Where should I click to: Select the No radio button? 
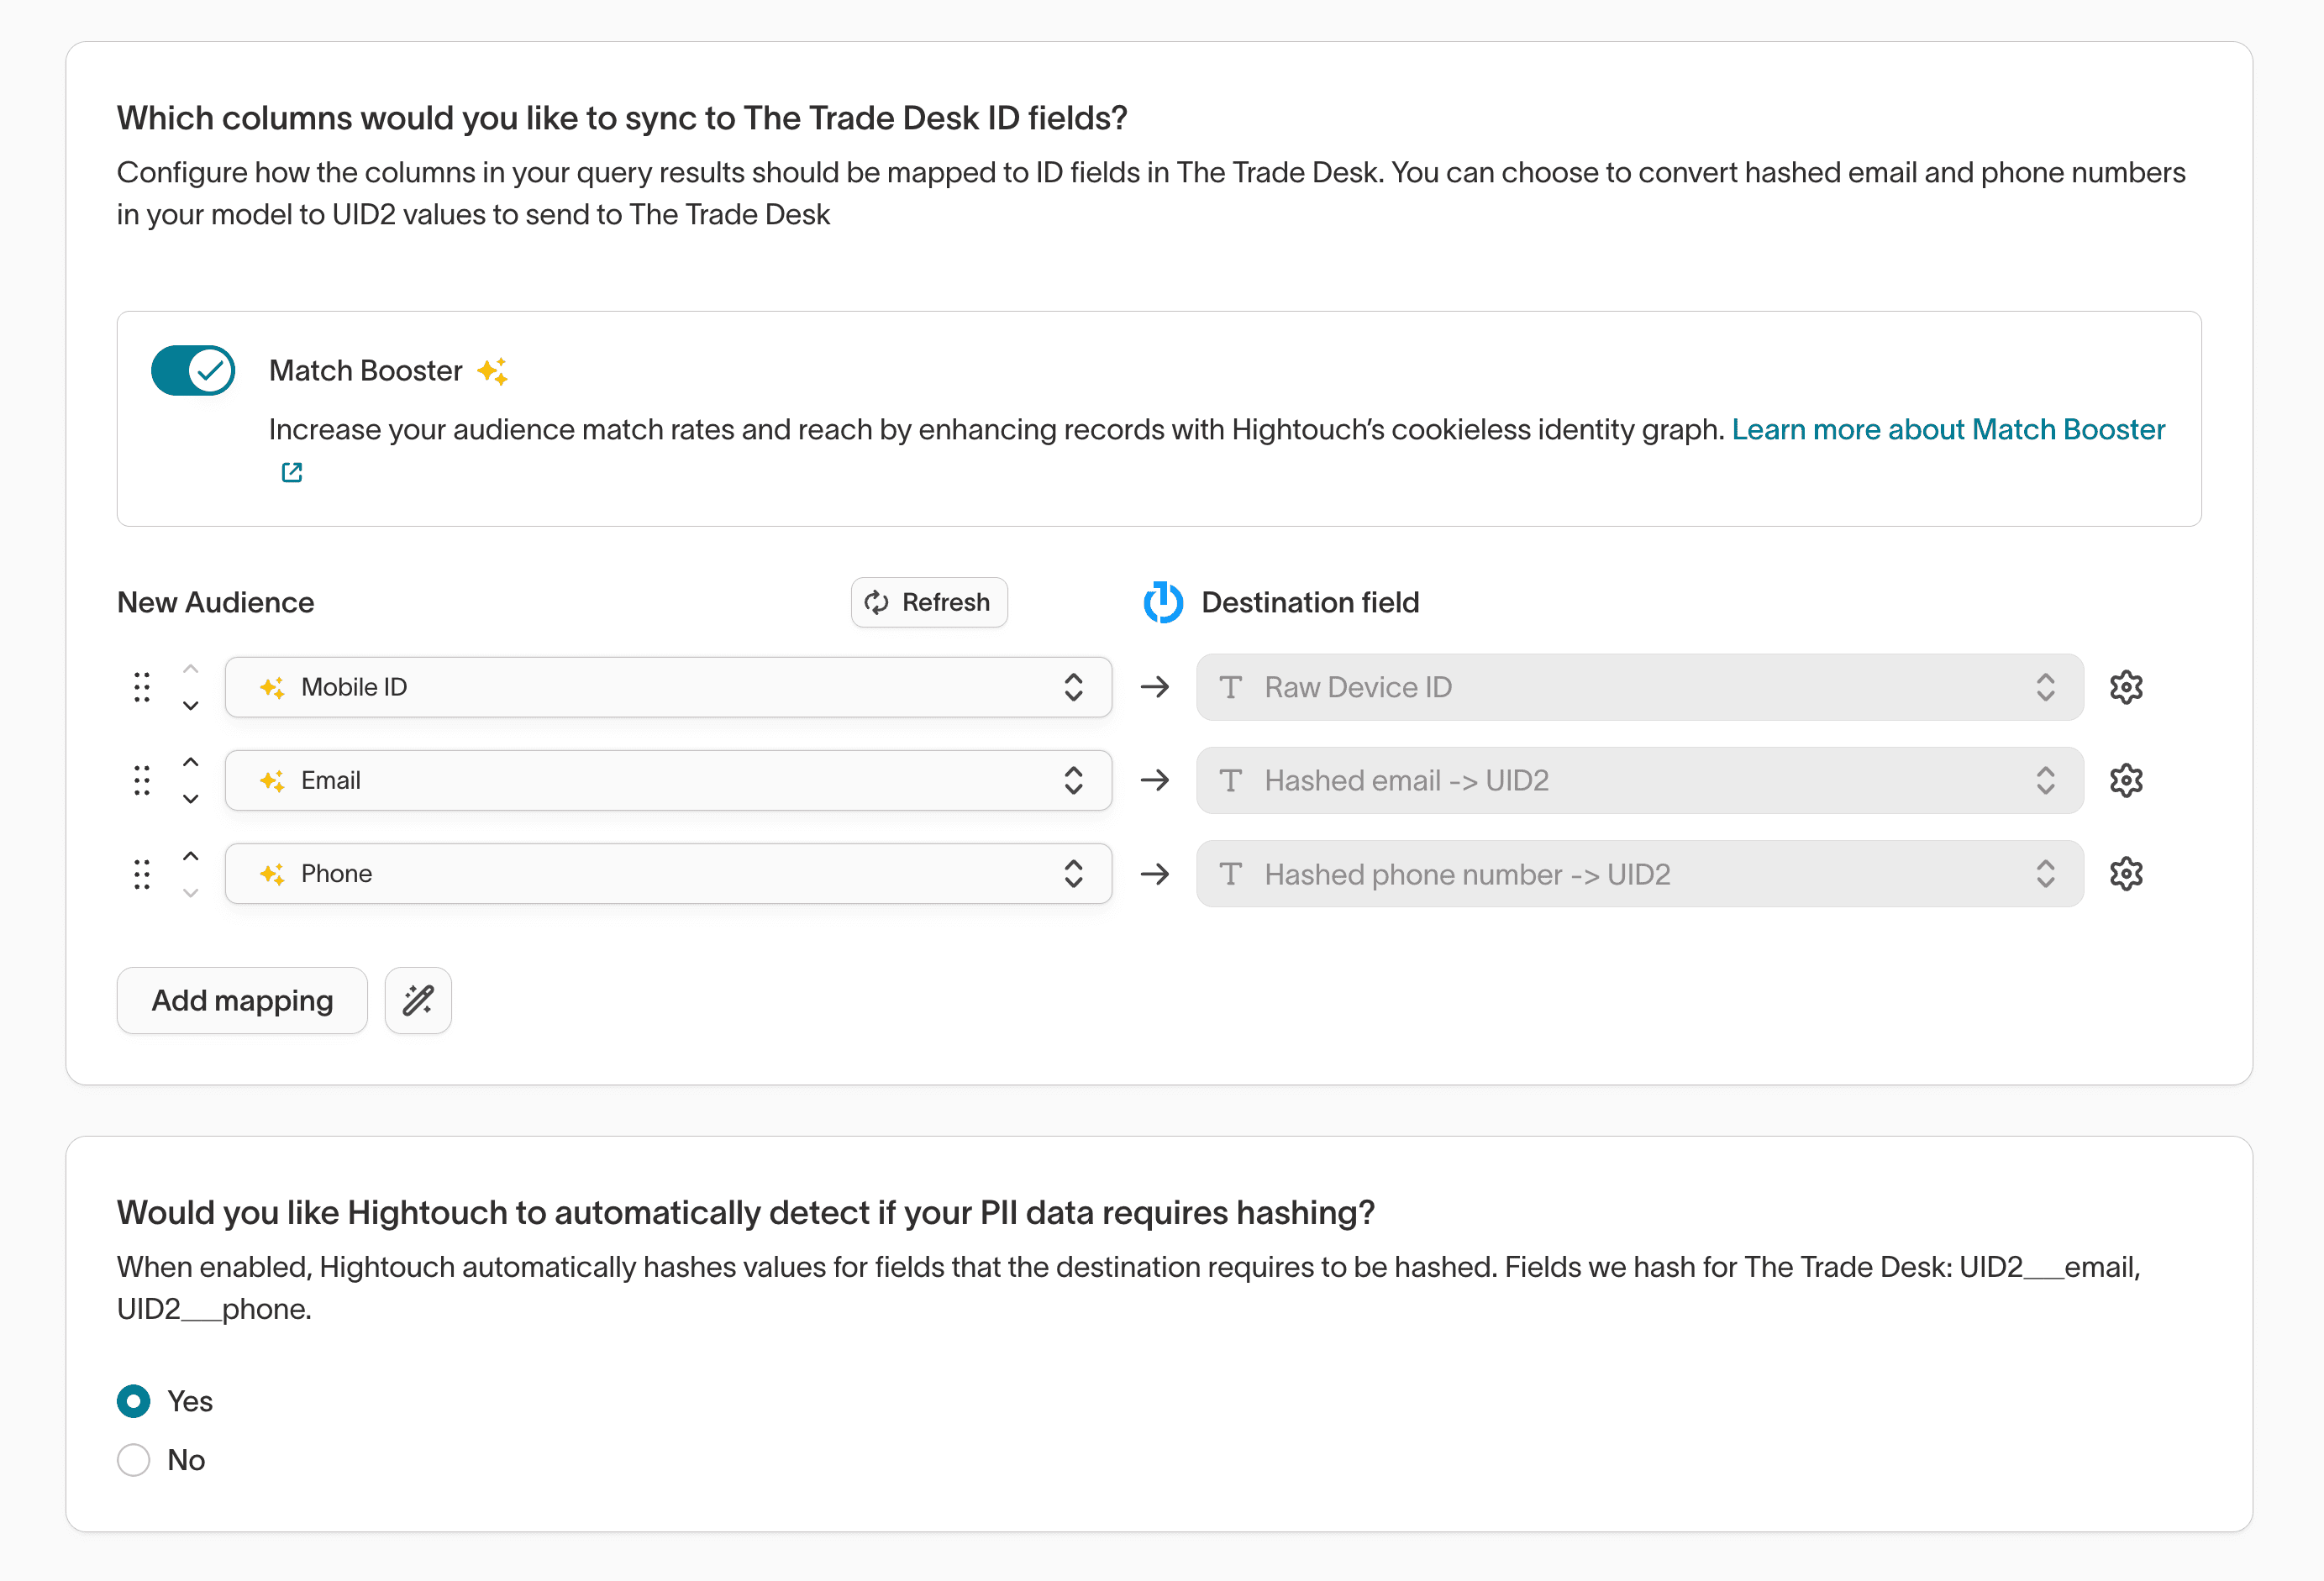(x=133, y=1460)
